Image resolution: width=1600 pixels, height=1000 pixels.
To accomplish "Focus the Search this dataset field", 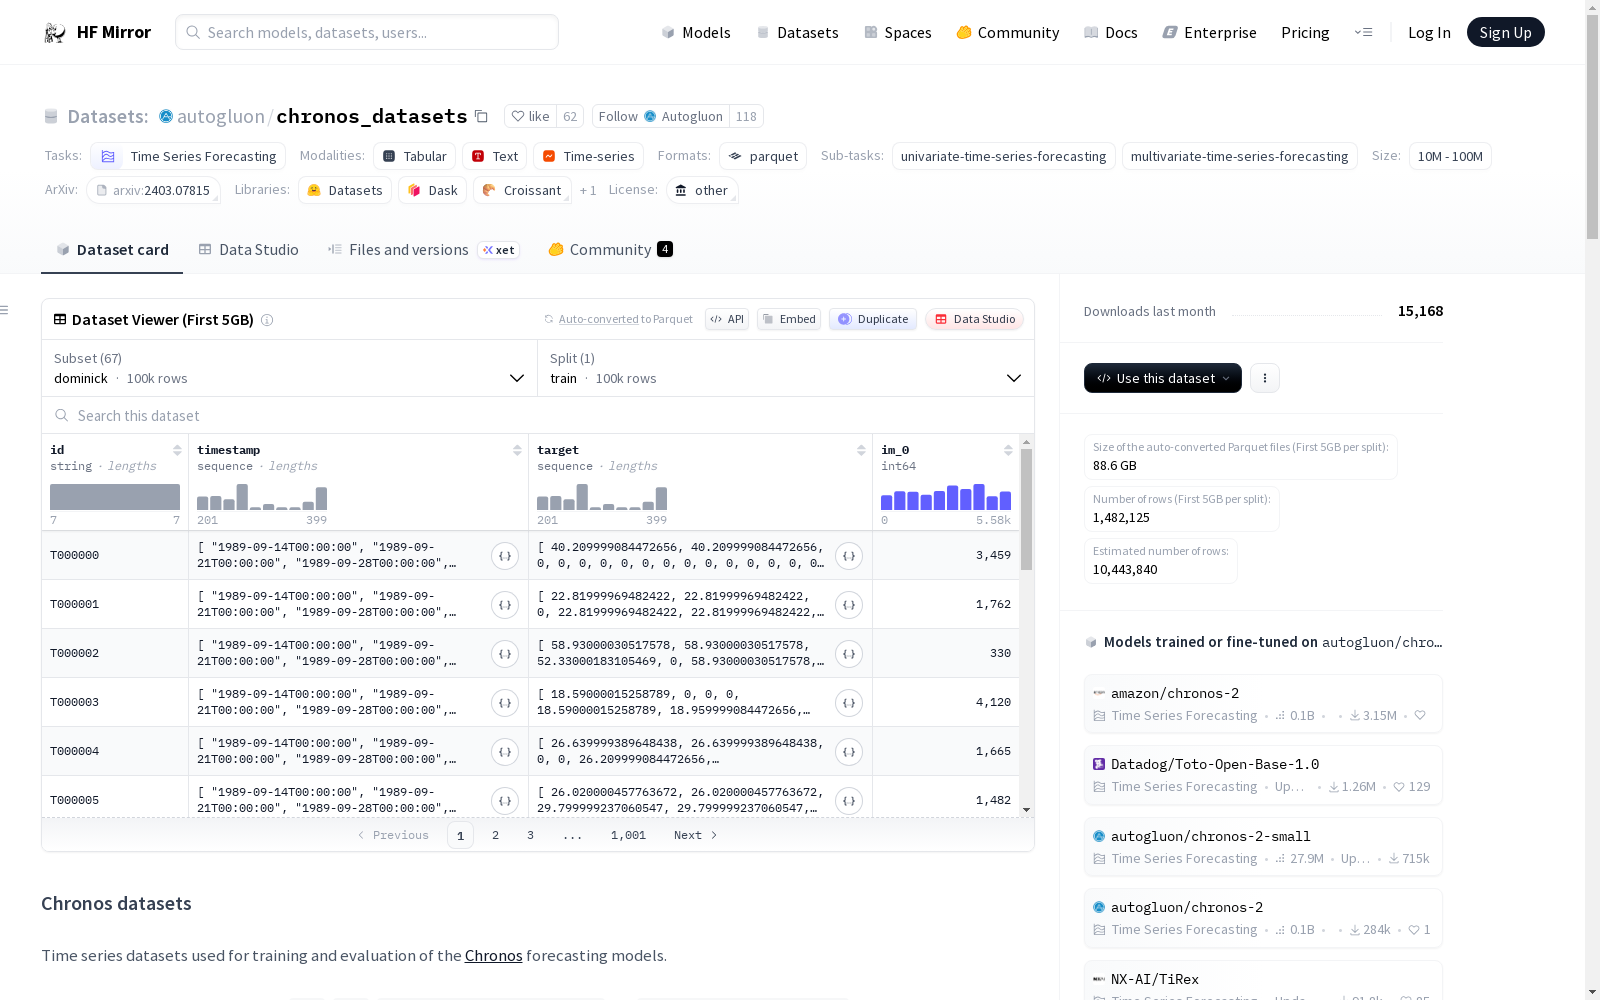I will coord(538,415).
